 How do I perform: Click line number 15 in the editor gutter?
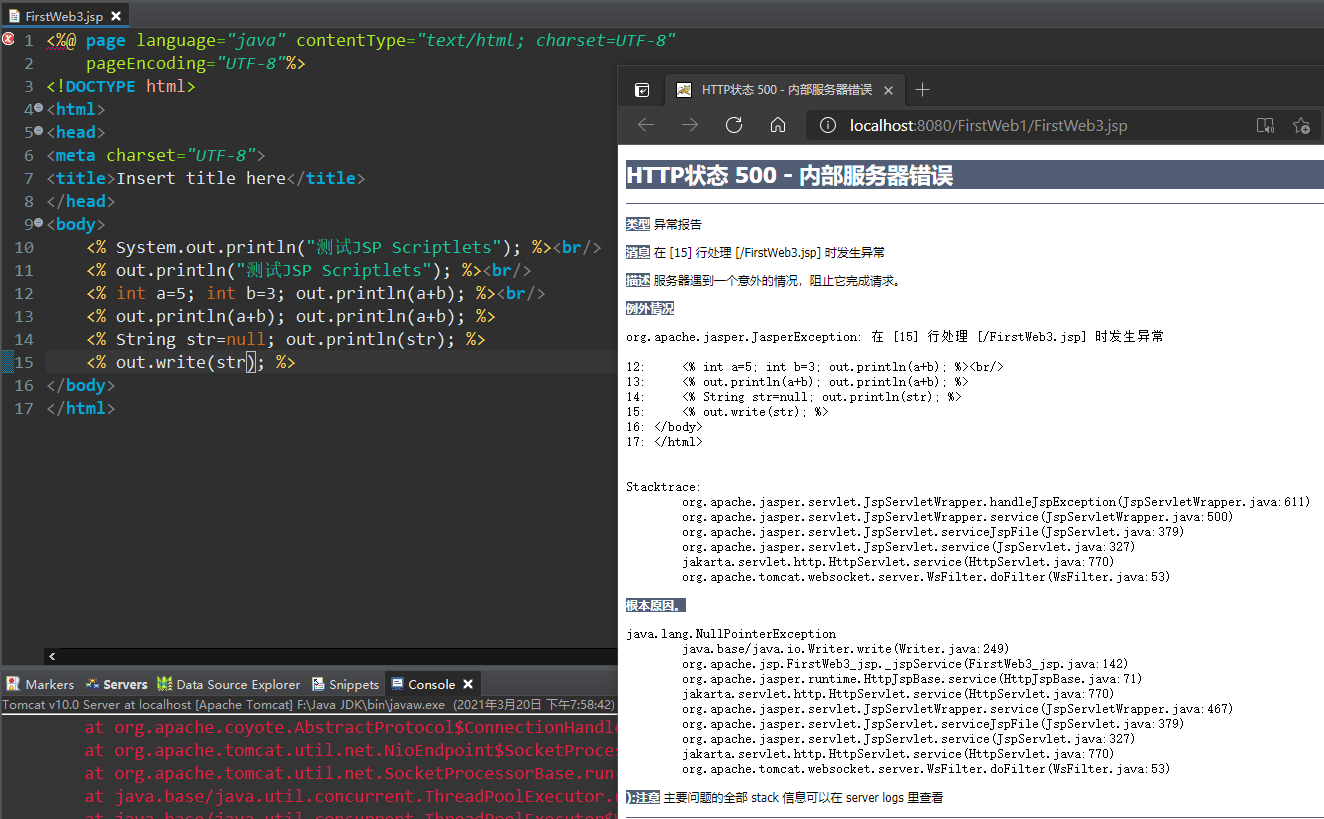click(x=24, y=362)
